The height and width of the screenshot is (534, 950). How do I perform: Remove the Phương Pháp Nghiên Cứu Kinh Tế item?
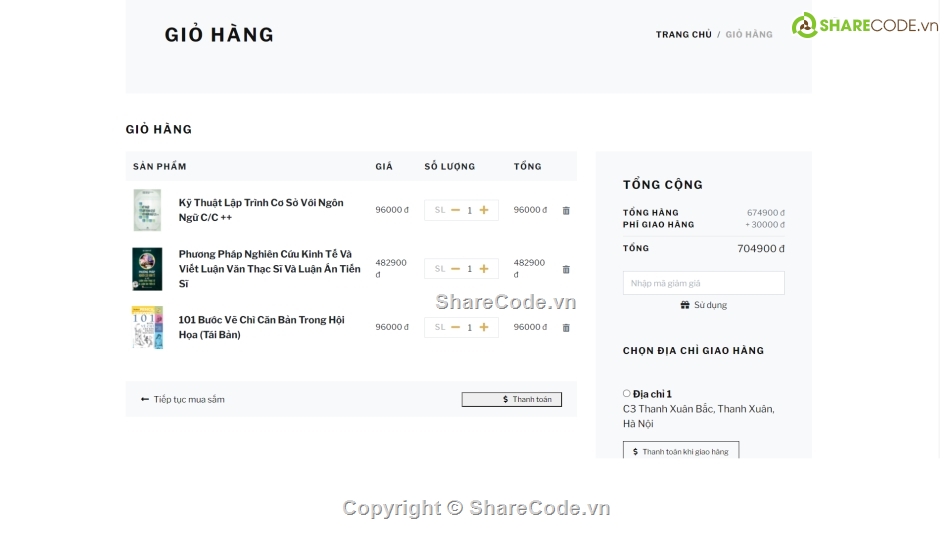coord(566,269)
